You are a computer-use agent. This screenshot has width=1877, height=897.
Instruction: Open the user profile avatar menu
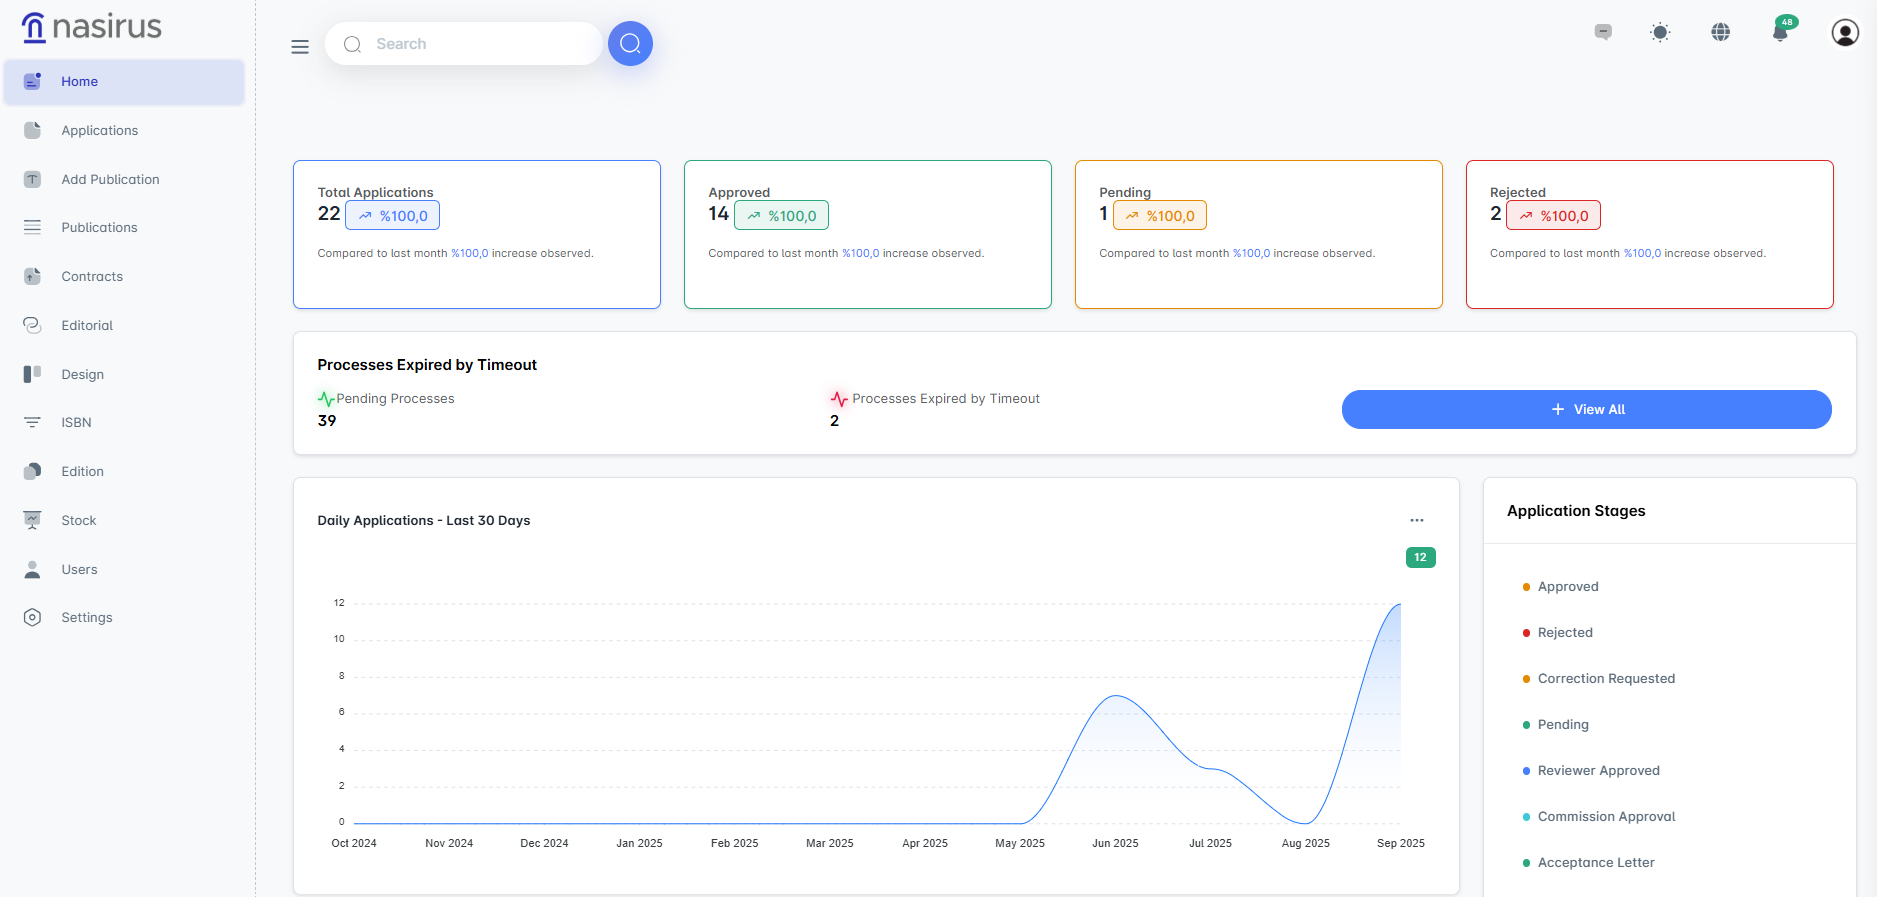[1844, 33]
